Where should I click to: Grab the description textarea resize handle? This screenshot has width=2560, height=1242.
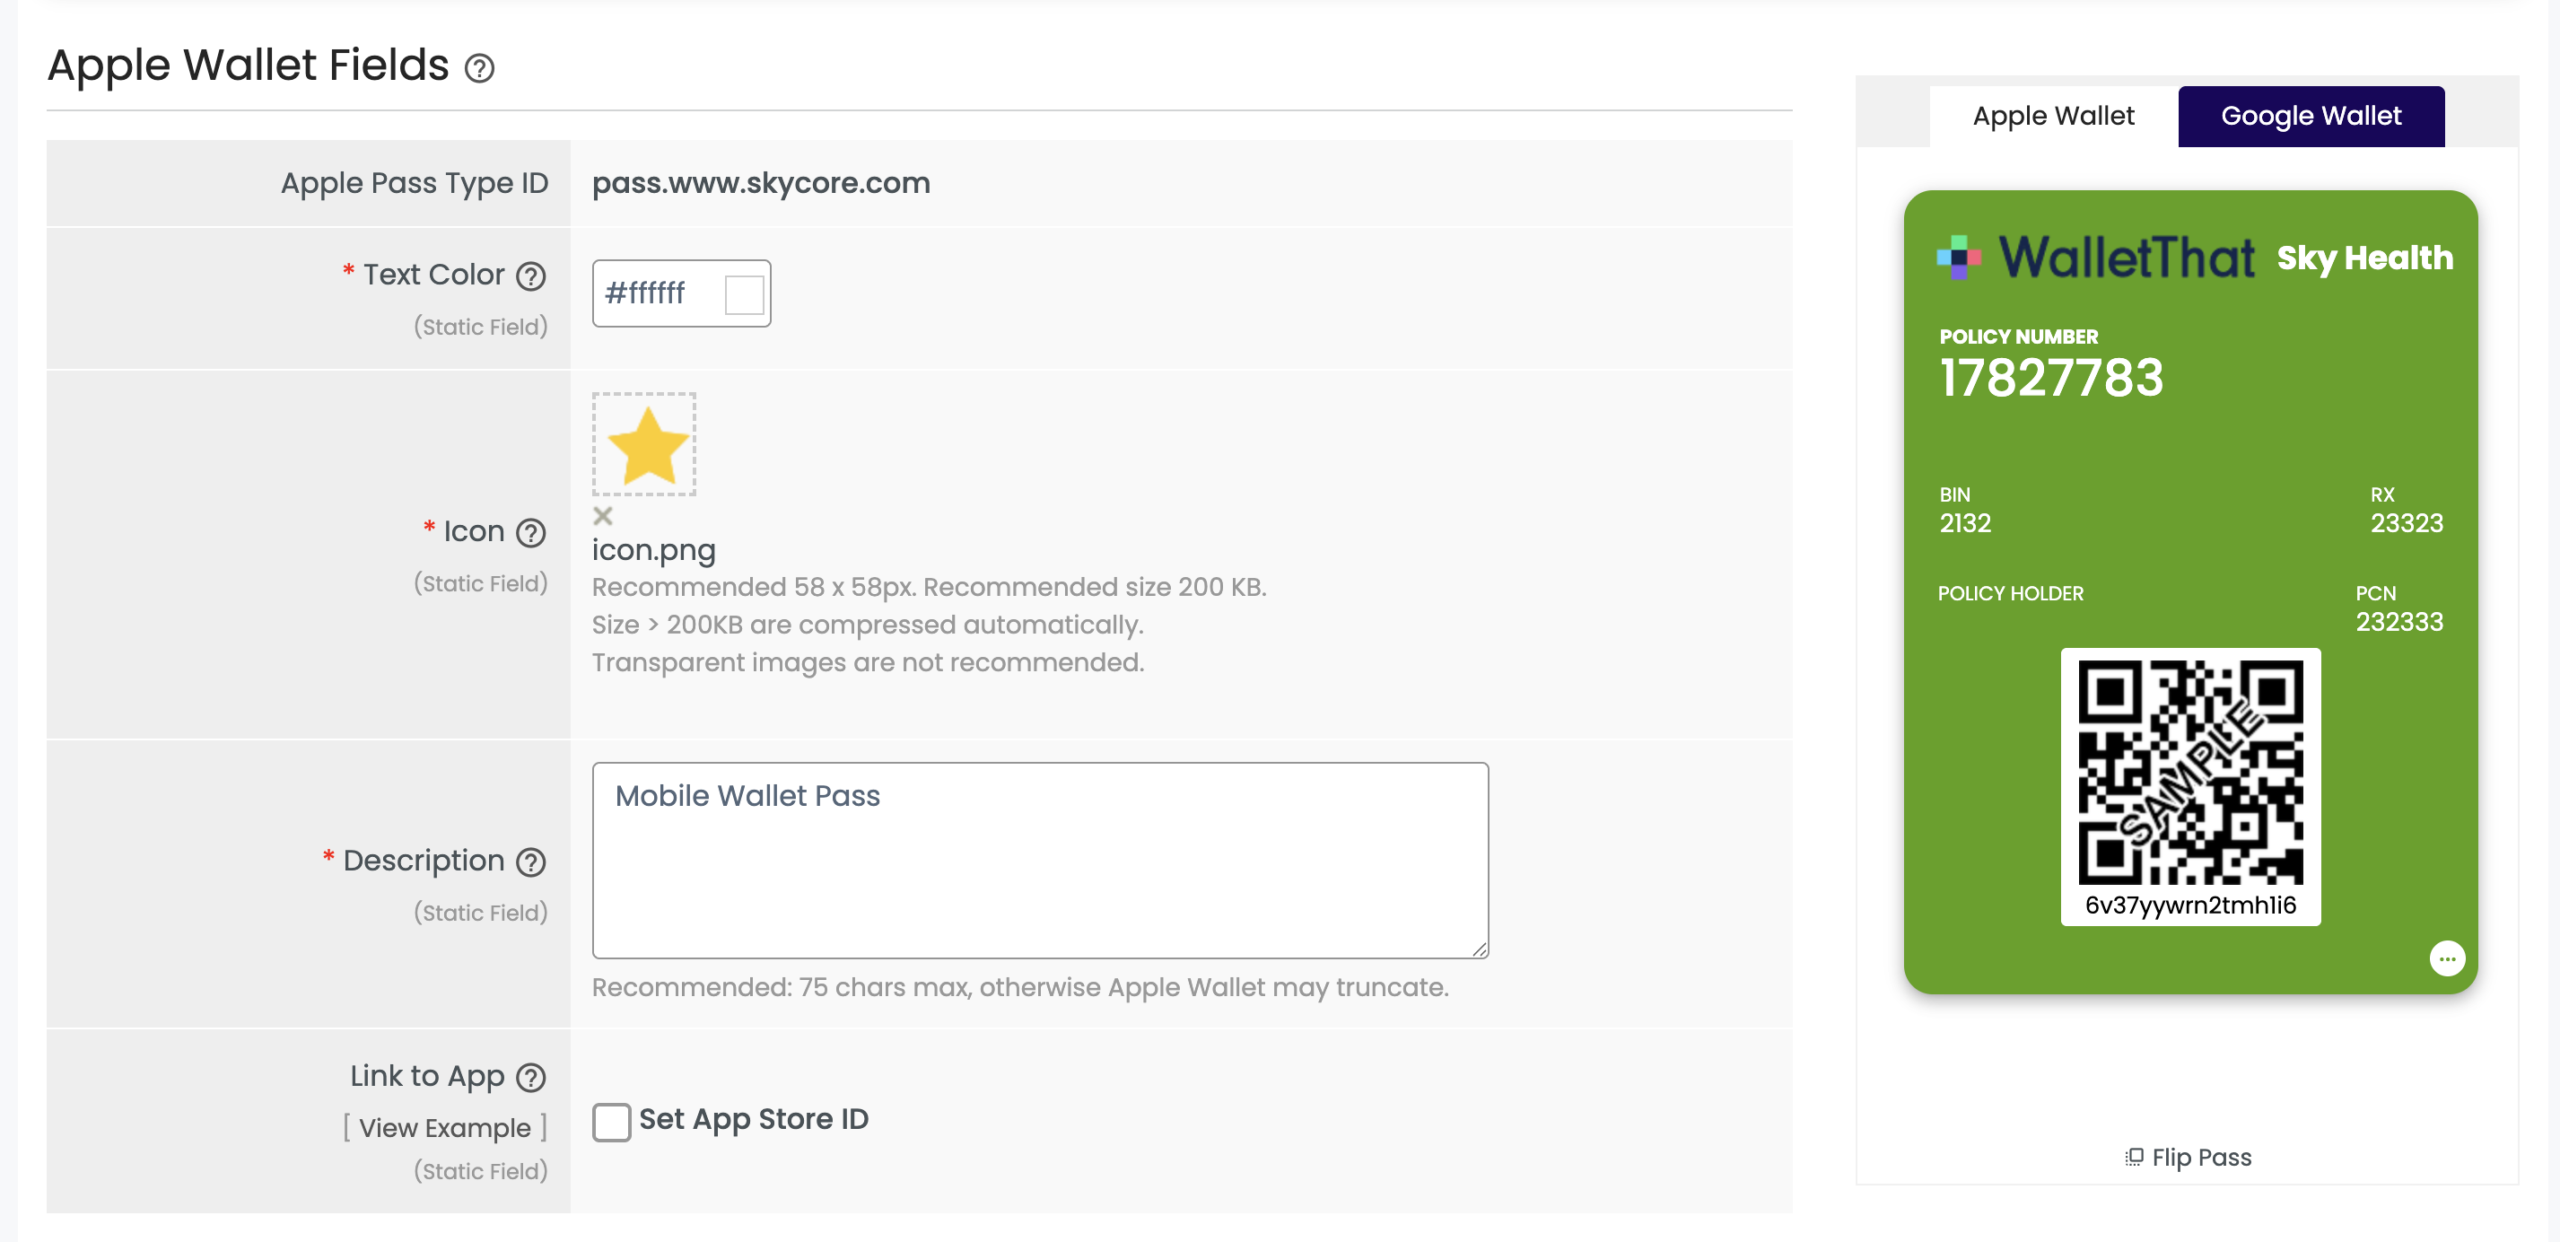coord(1480,949)
